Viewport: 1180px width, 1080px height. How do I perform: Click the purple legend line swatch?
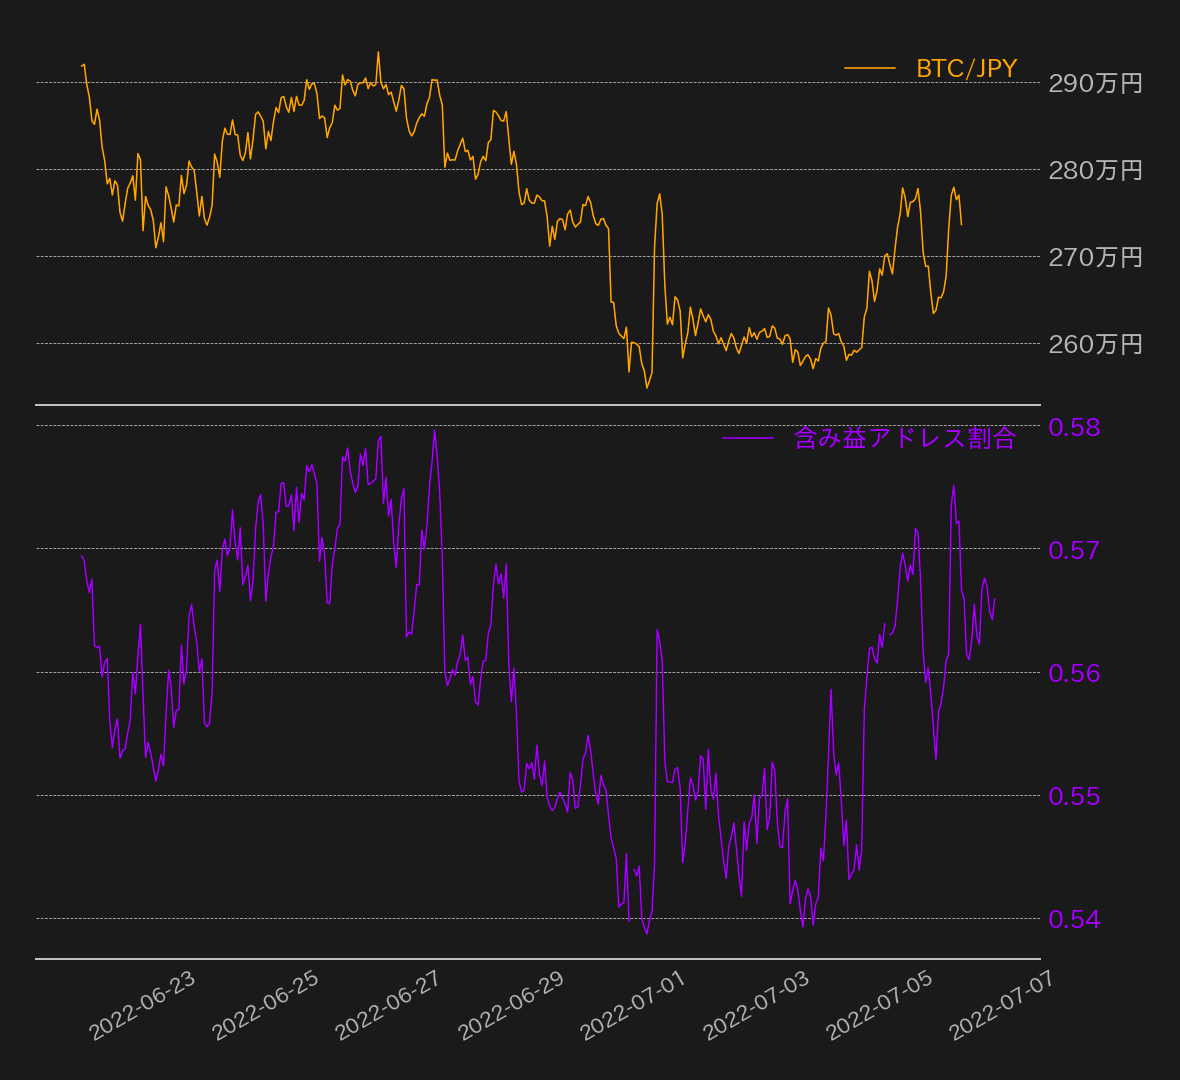[748, 438]
